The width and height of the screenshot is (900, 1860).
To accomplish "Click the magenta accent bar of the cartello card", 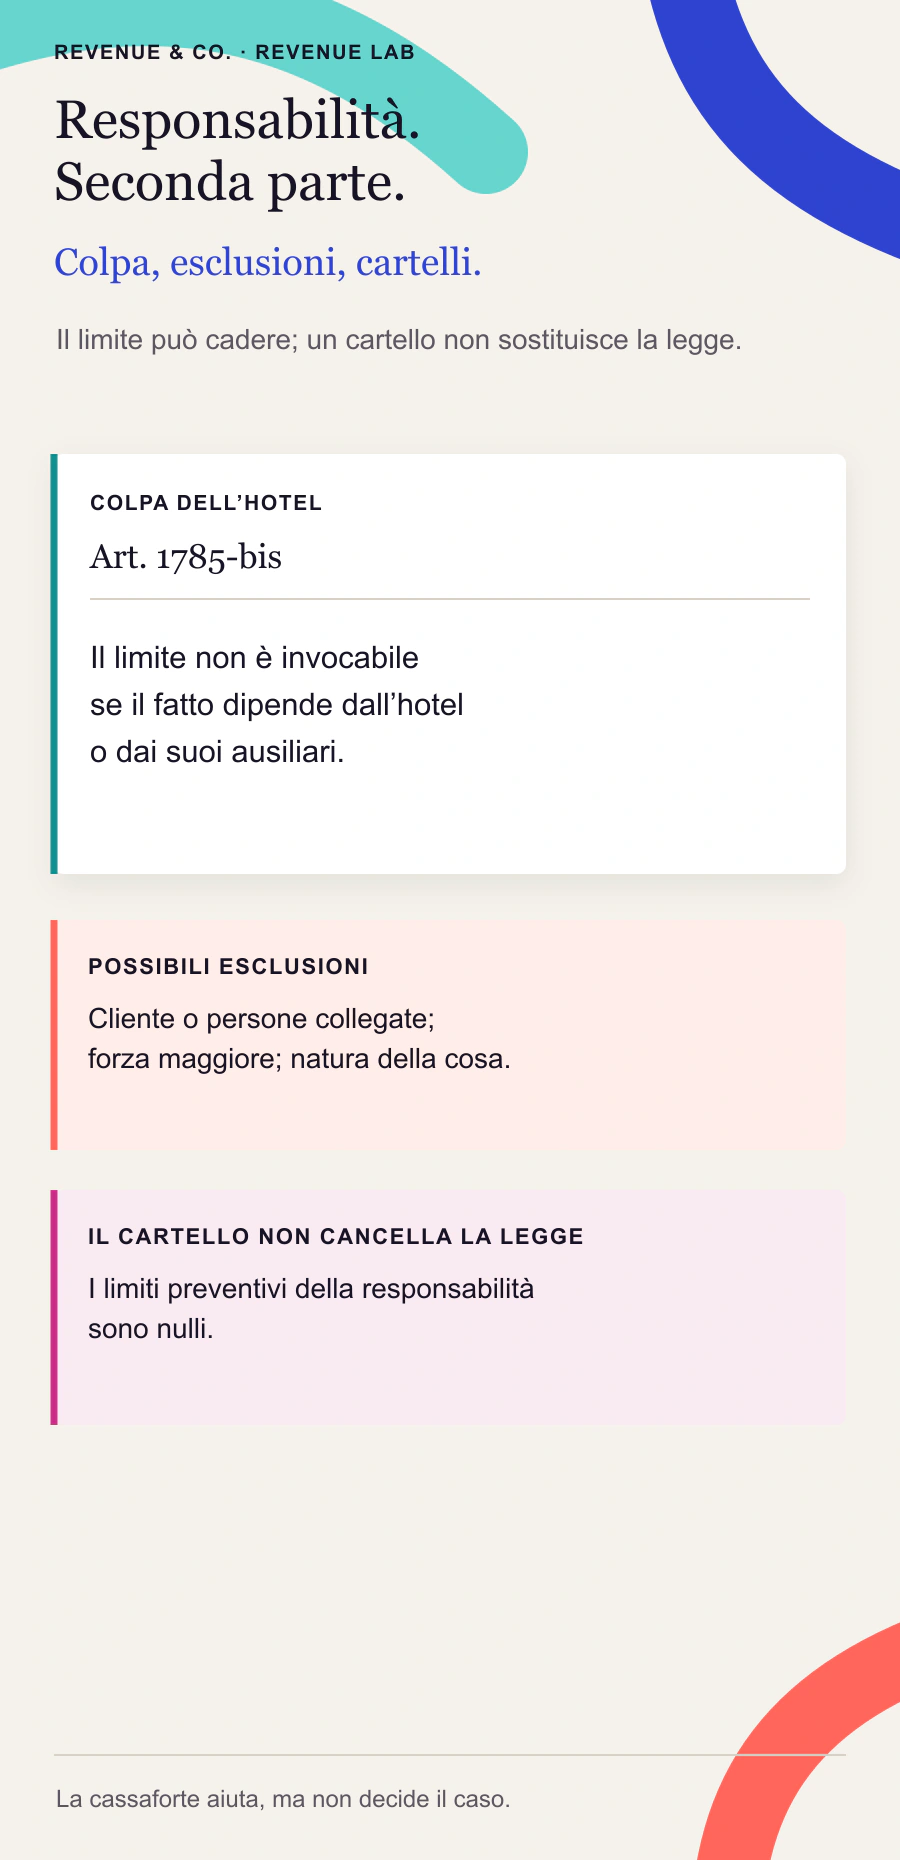I will coord(54,1307).
